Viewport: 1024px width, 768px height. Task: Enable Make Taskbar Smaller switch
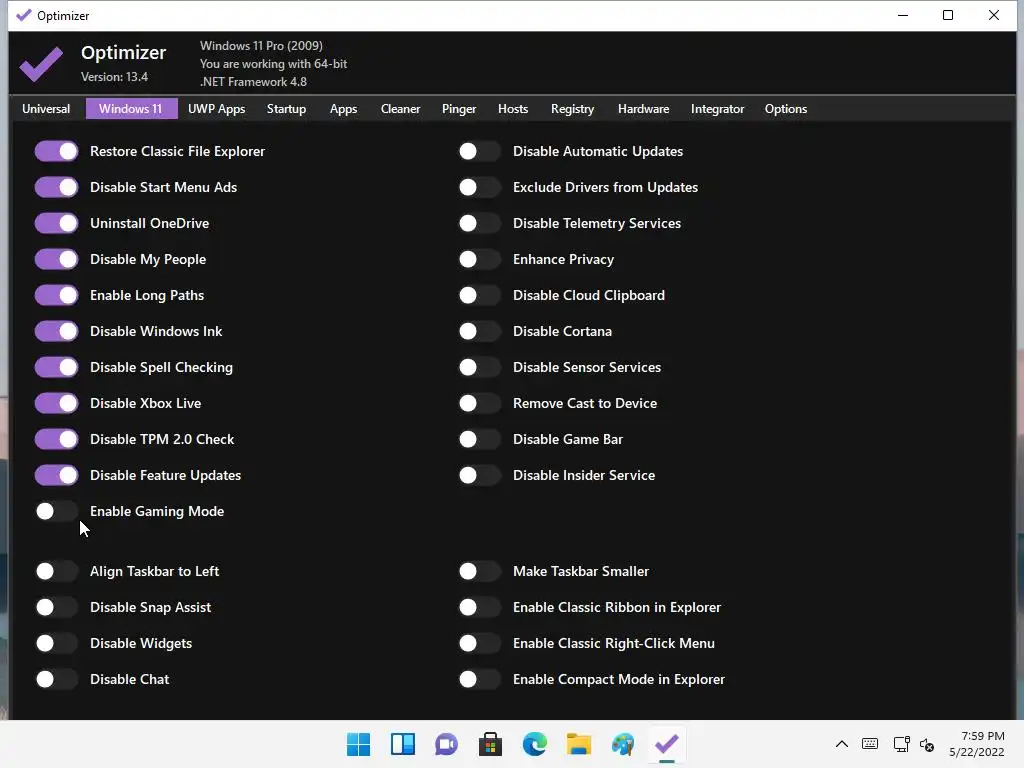coord(479,571)
